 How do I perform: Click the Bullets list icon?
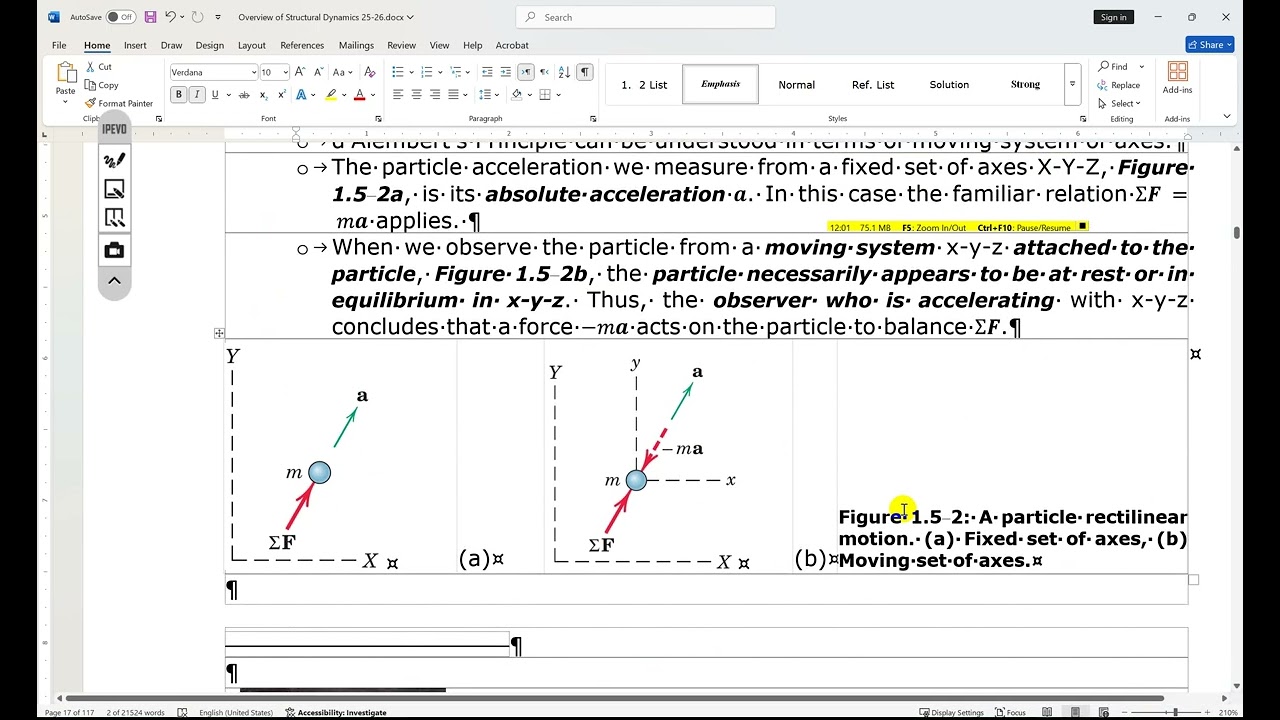[x=397, y=72]
